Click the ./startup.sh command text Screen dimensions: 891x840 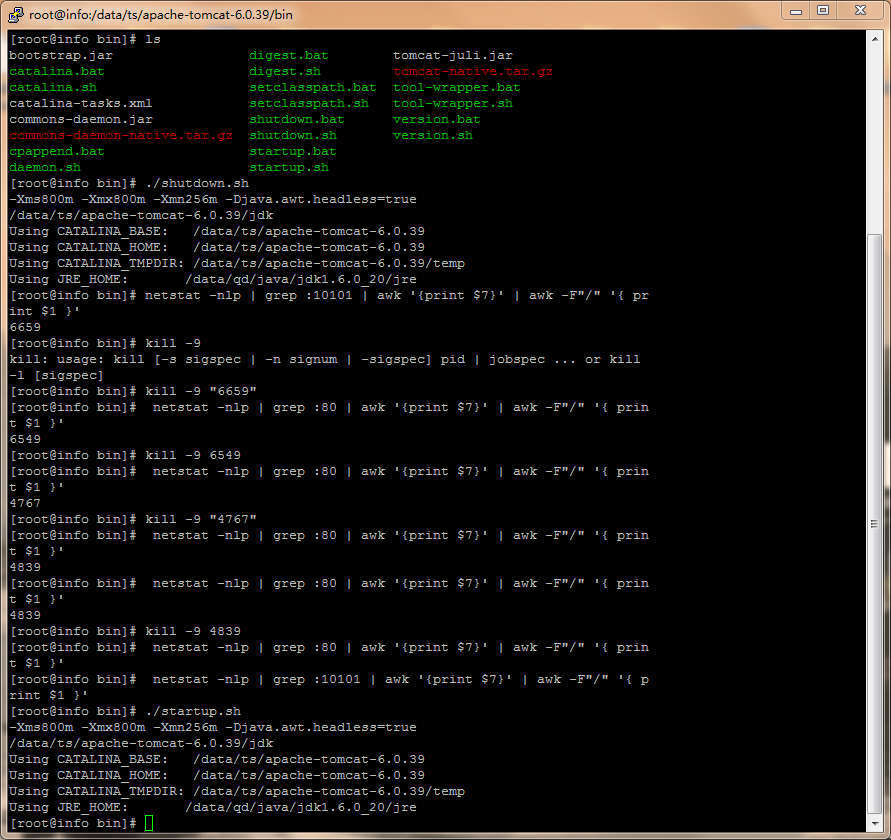pyautogui.click(x=193, y=711)
